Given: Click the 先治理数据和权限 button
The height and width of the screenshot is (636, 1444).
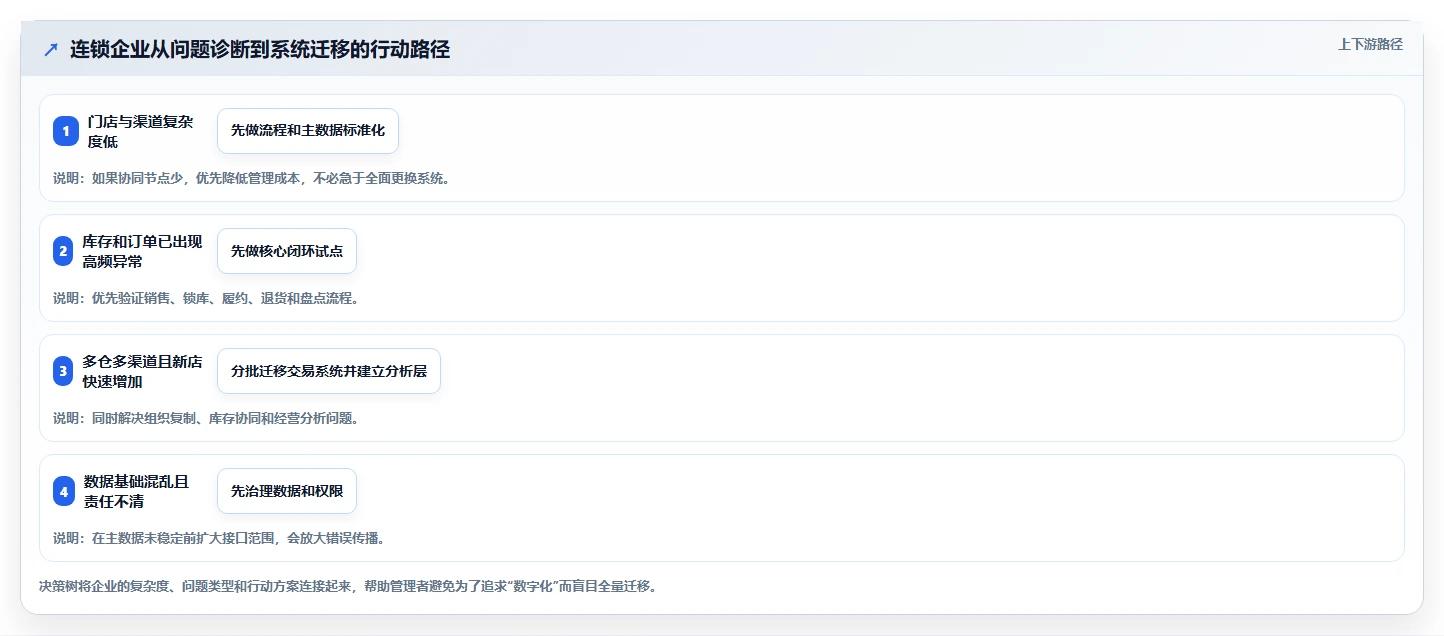Looking at the screenshot, I should pyautogui.click(x=287, y=491).
